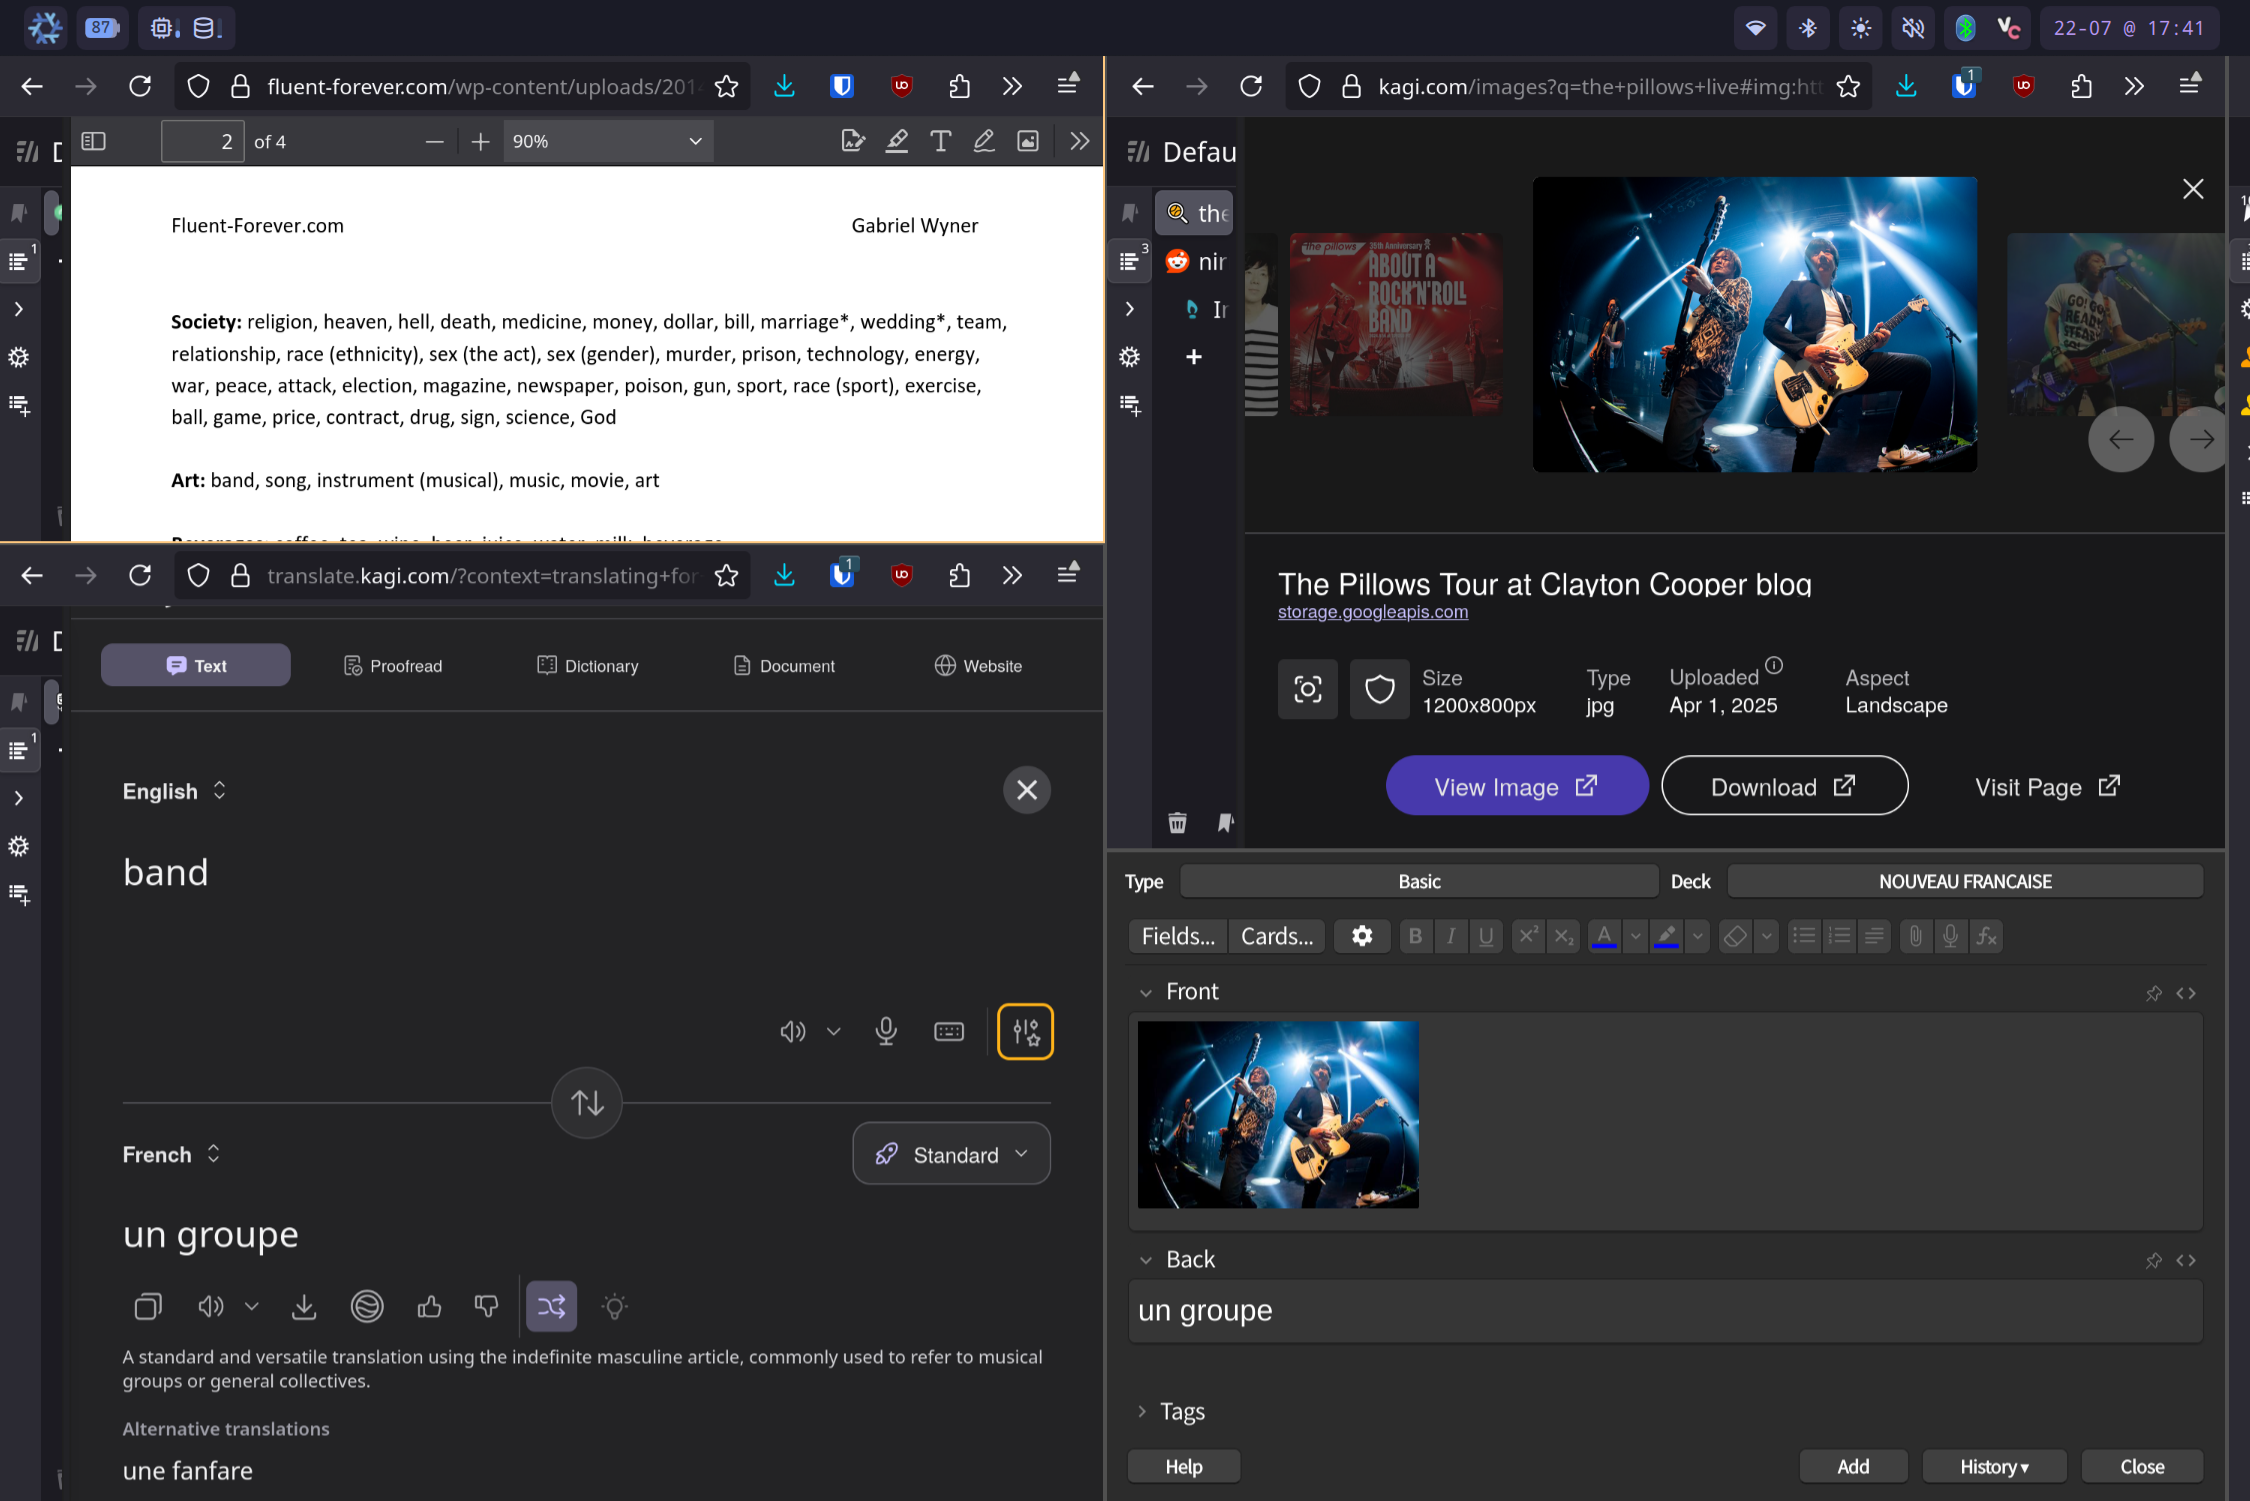Open Anki text color swatch
This screenshot has width=2250, height=1501.
click(x=1604, y=936)
